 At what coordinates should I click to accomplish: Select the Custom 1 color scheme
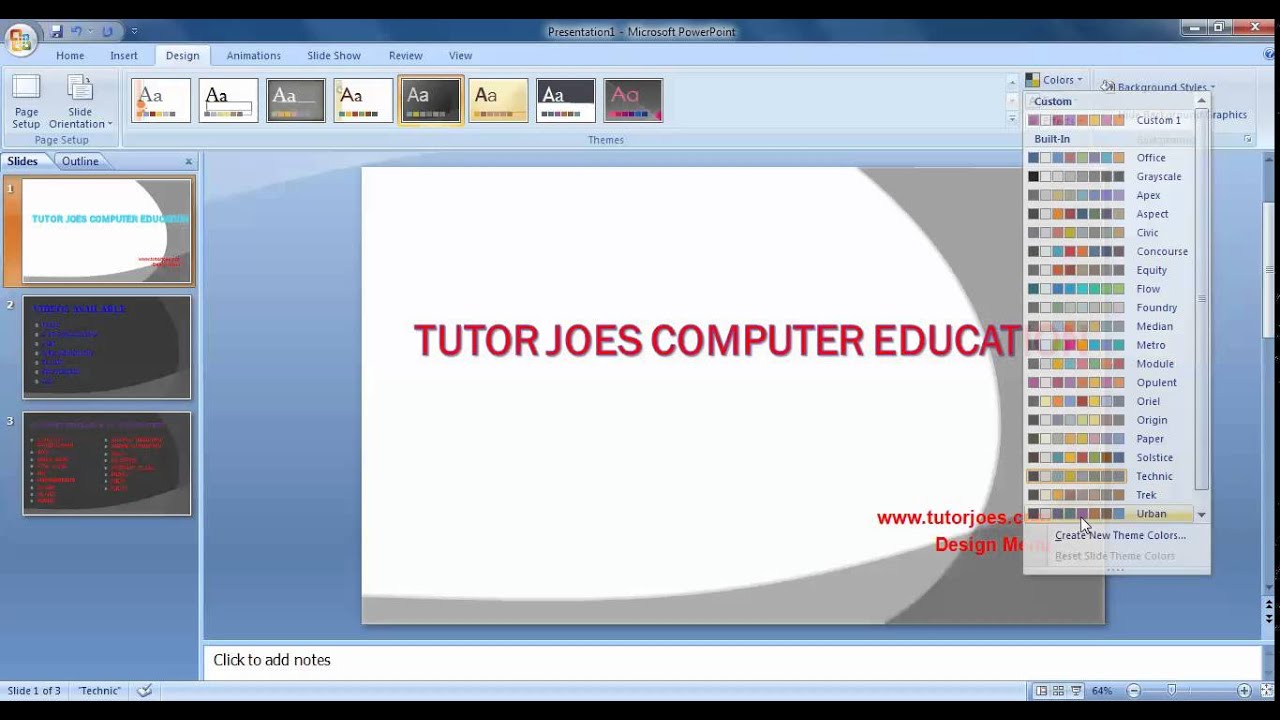pos(1111,120)
